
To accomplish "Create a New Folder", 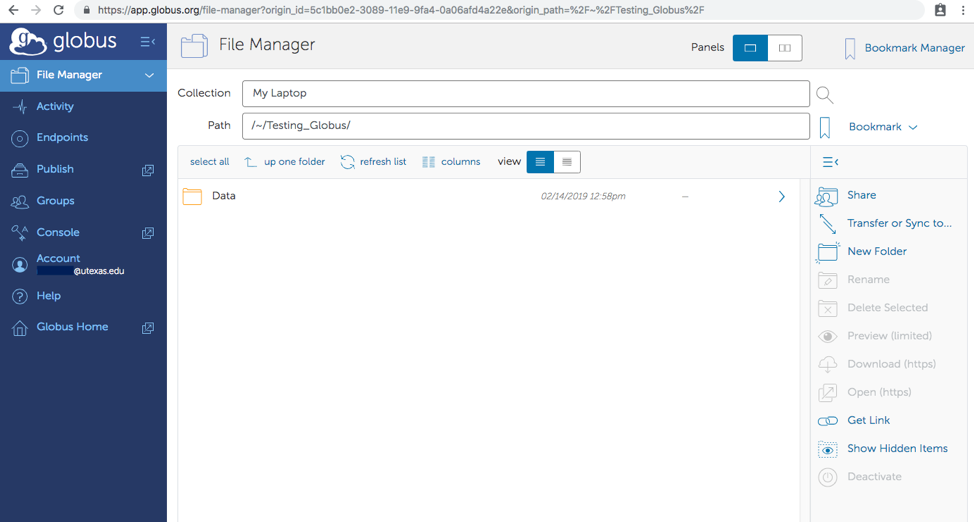I will pyautogui.click(x=877, y=251).
